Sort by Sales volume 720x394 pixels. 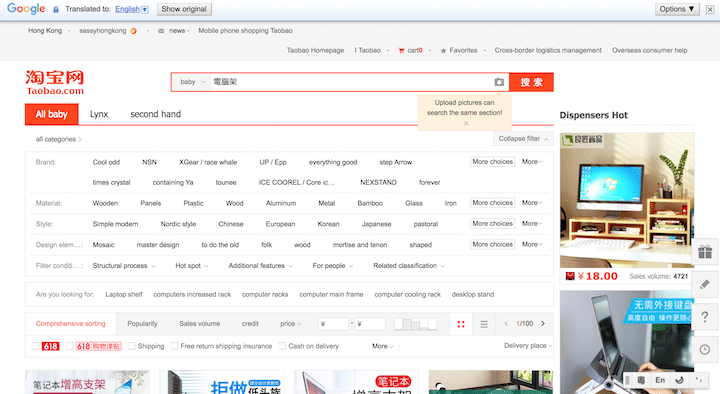click(x=200, y=324)
